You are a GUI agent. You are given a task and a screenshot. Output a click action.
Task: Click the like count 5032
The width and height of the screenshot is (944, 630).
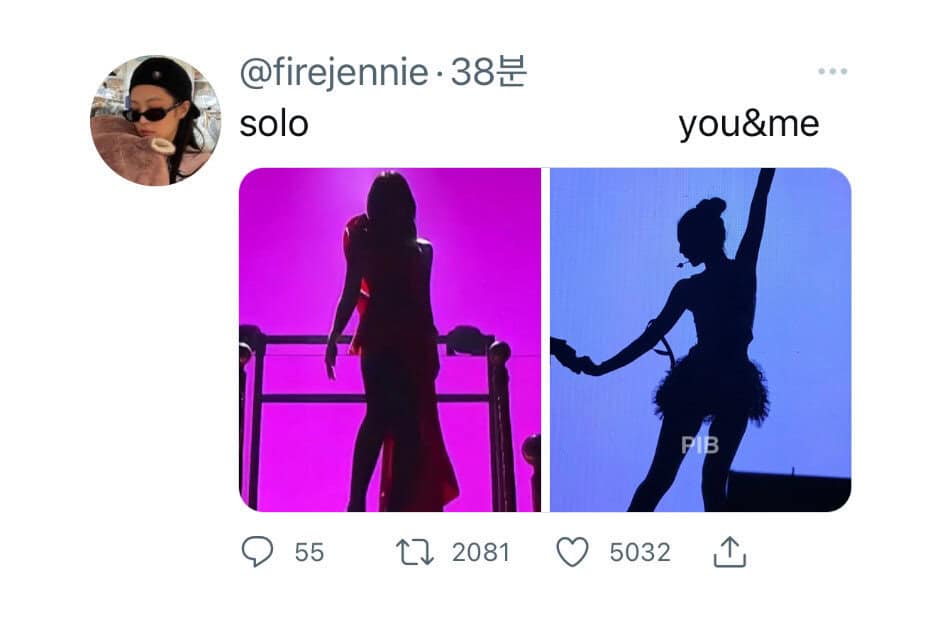(x=639, y=552)
